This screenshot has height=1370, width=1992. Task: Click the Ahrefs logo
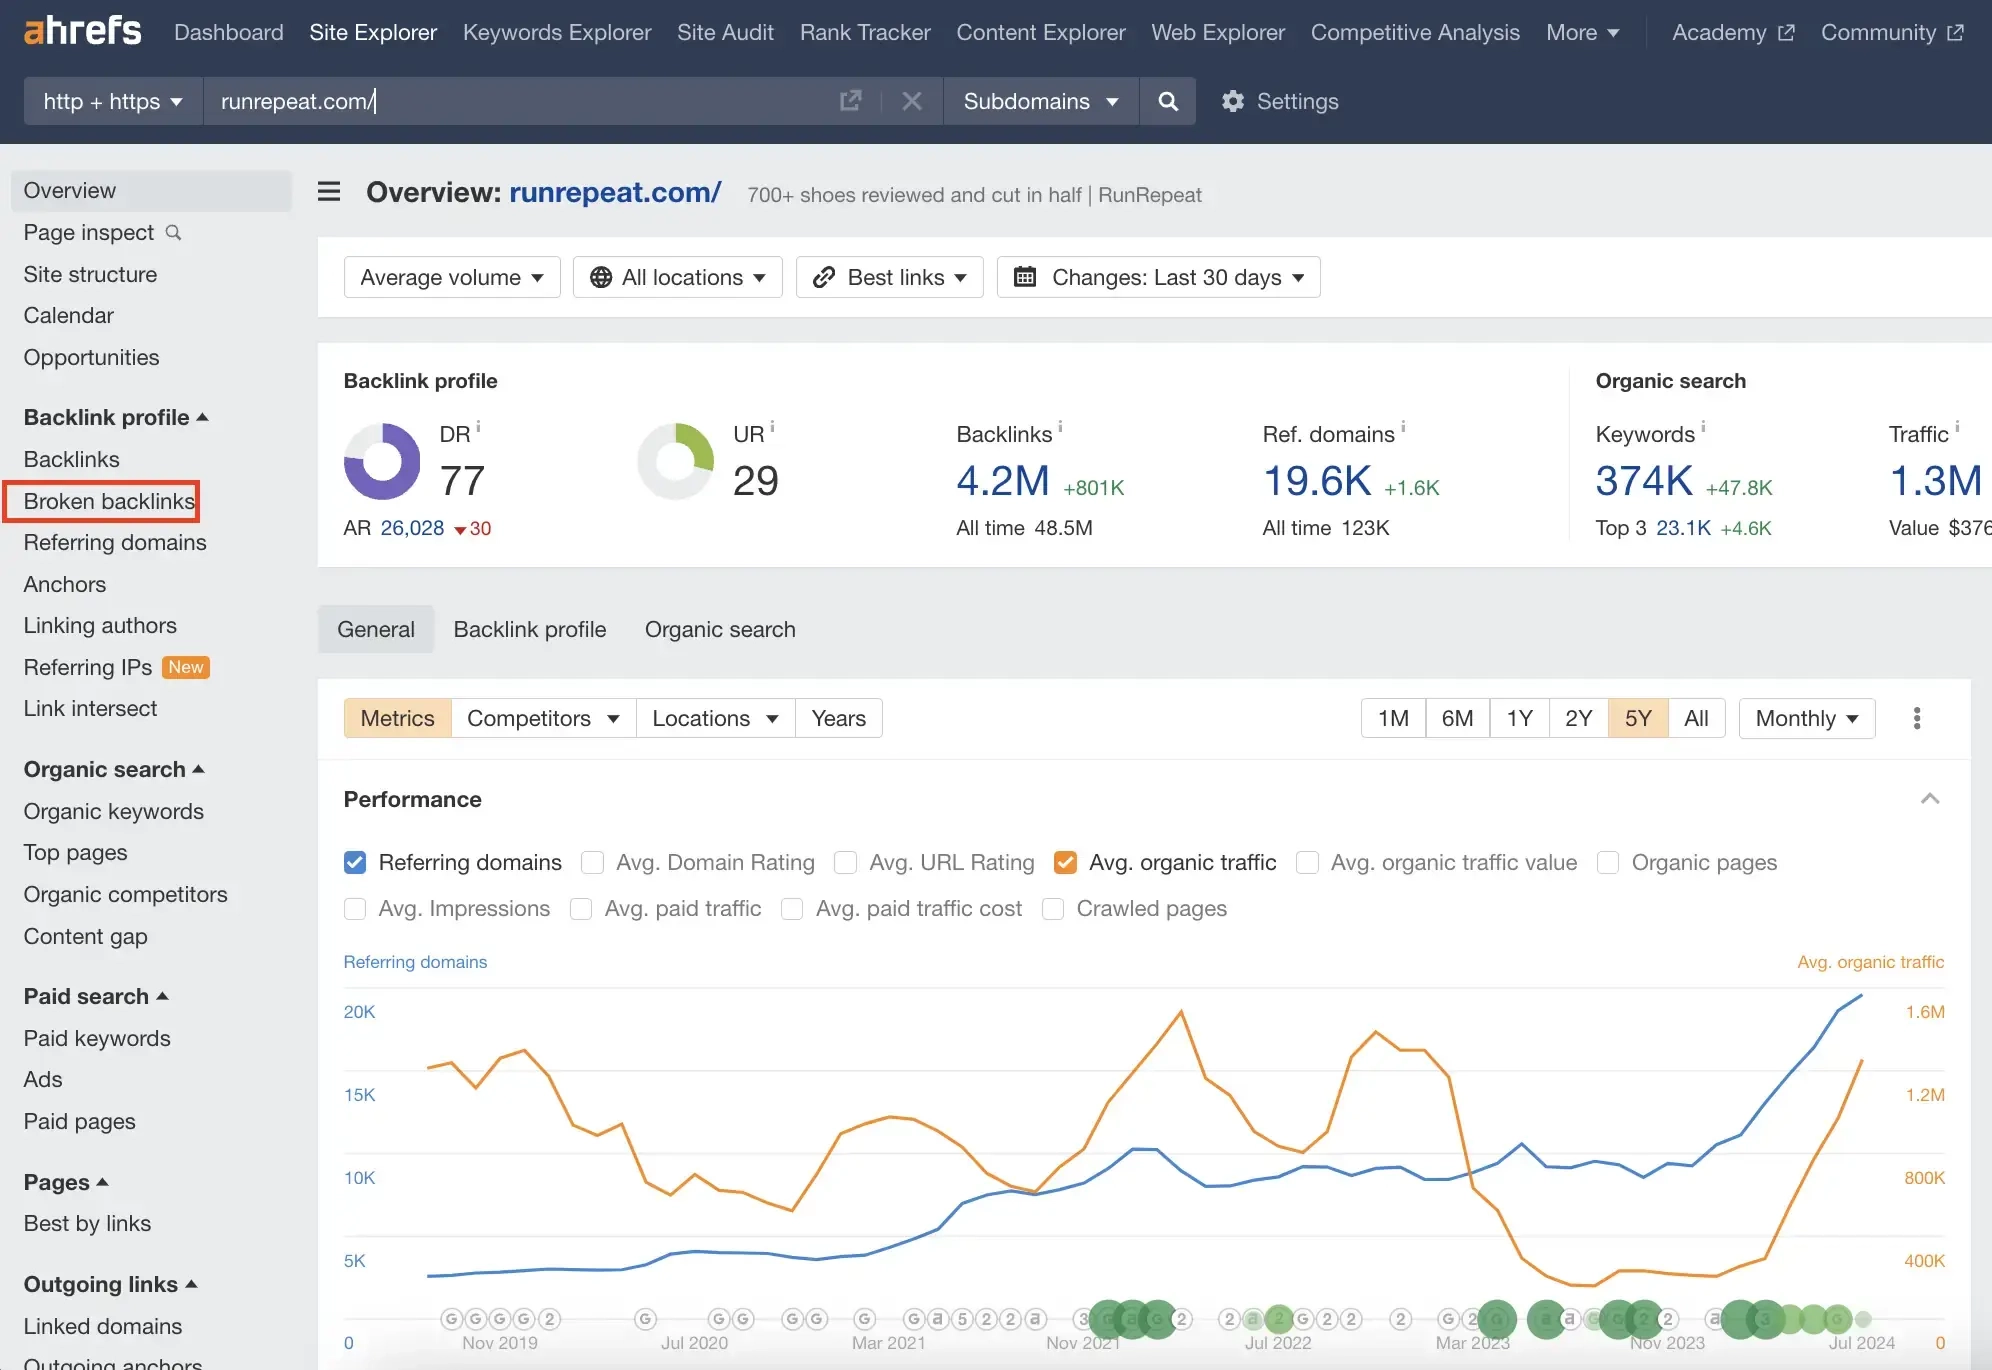[82, 31]
